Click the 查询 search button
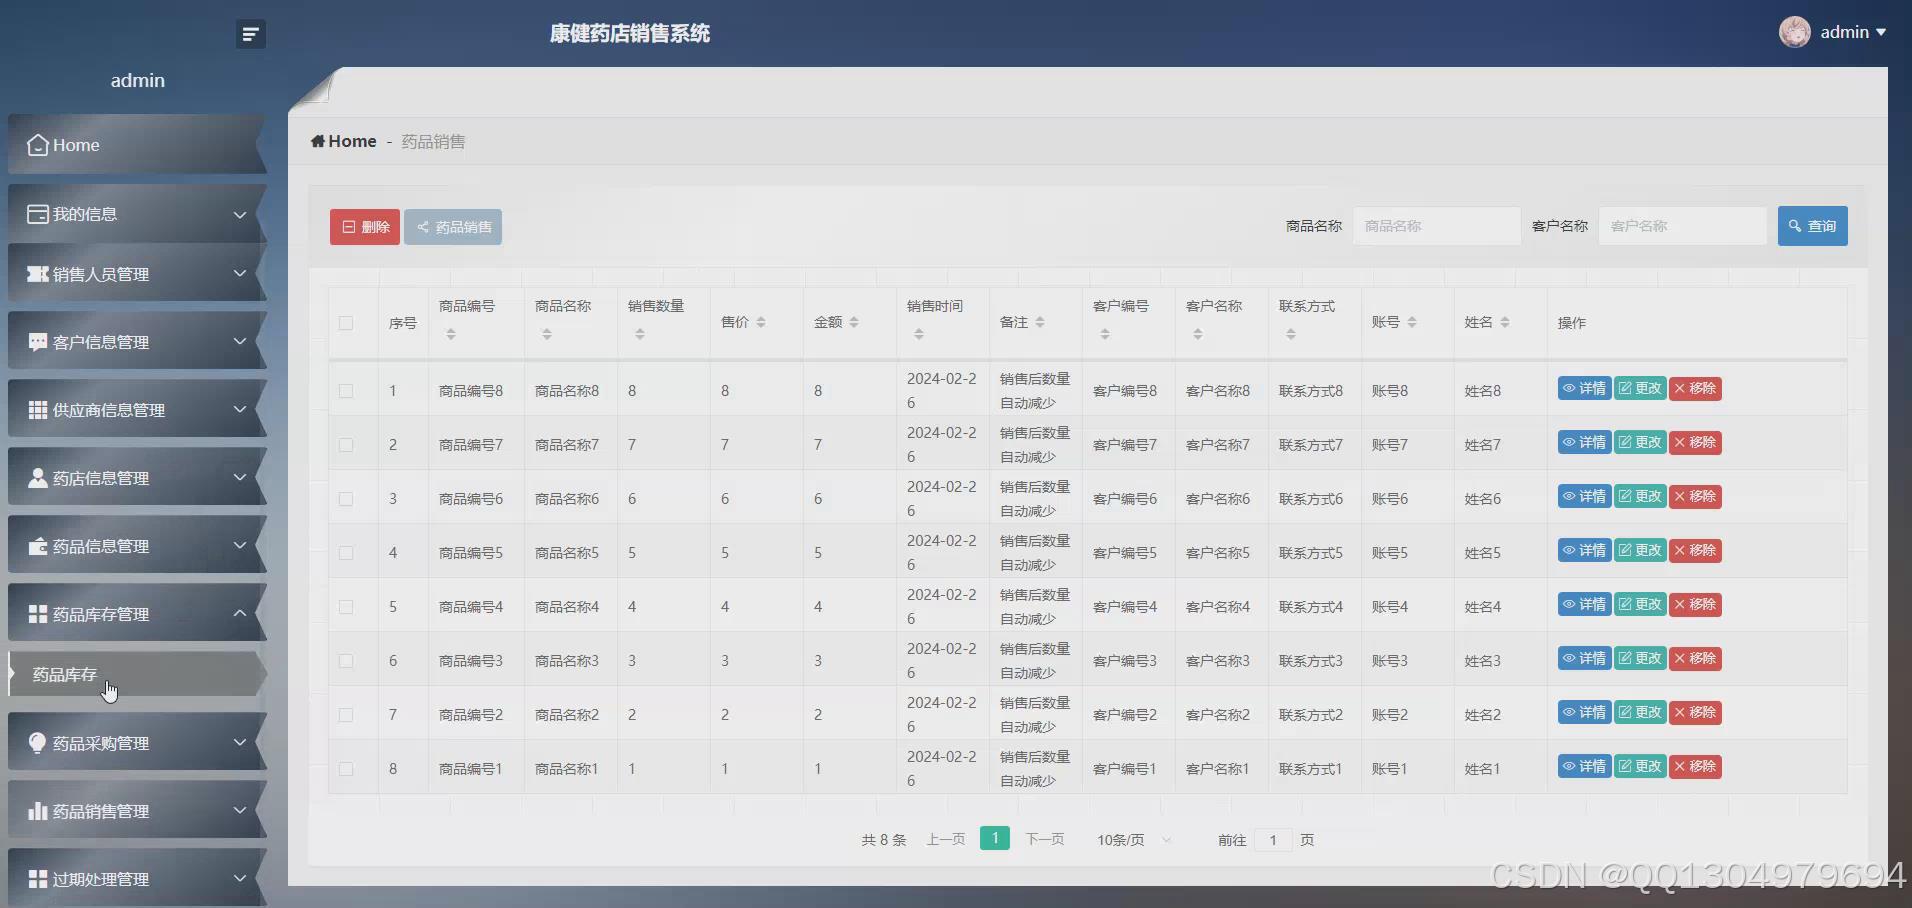Screen dimensions: 1912x908 tap(1813, 225)
